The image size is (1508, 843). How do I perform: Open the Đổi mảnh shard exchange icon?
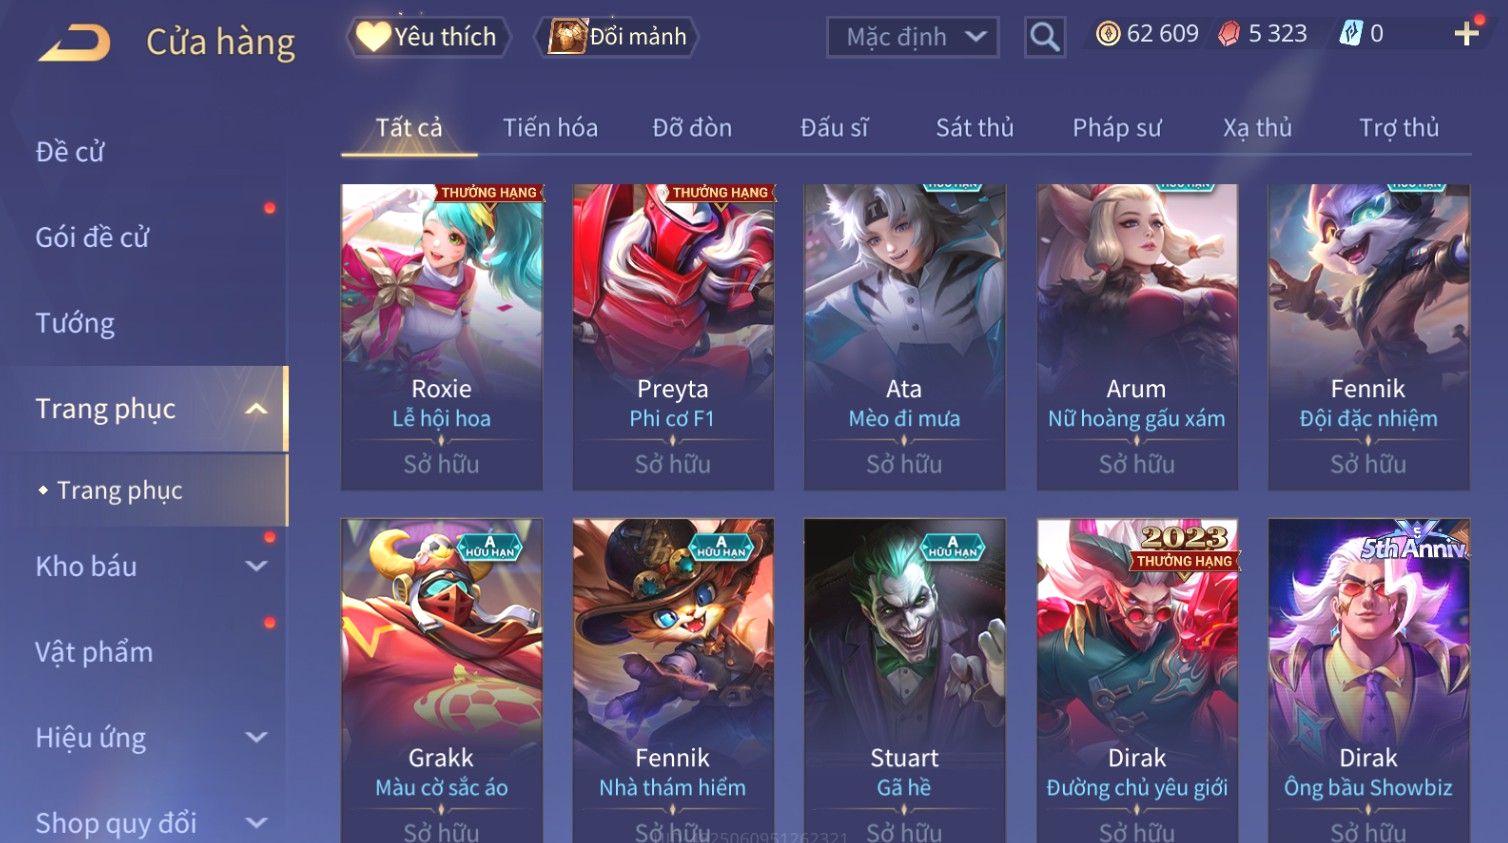[x=566, y=37]
